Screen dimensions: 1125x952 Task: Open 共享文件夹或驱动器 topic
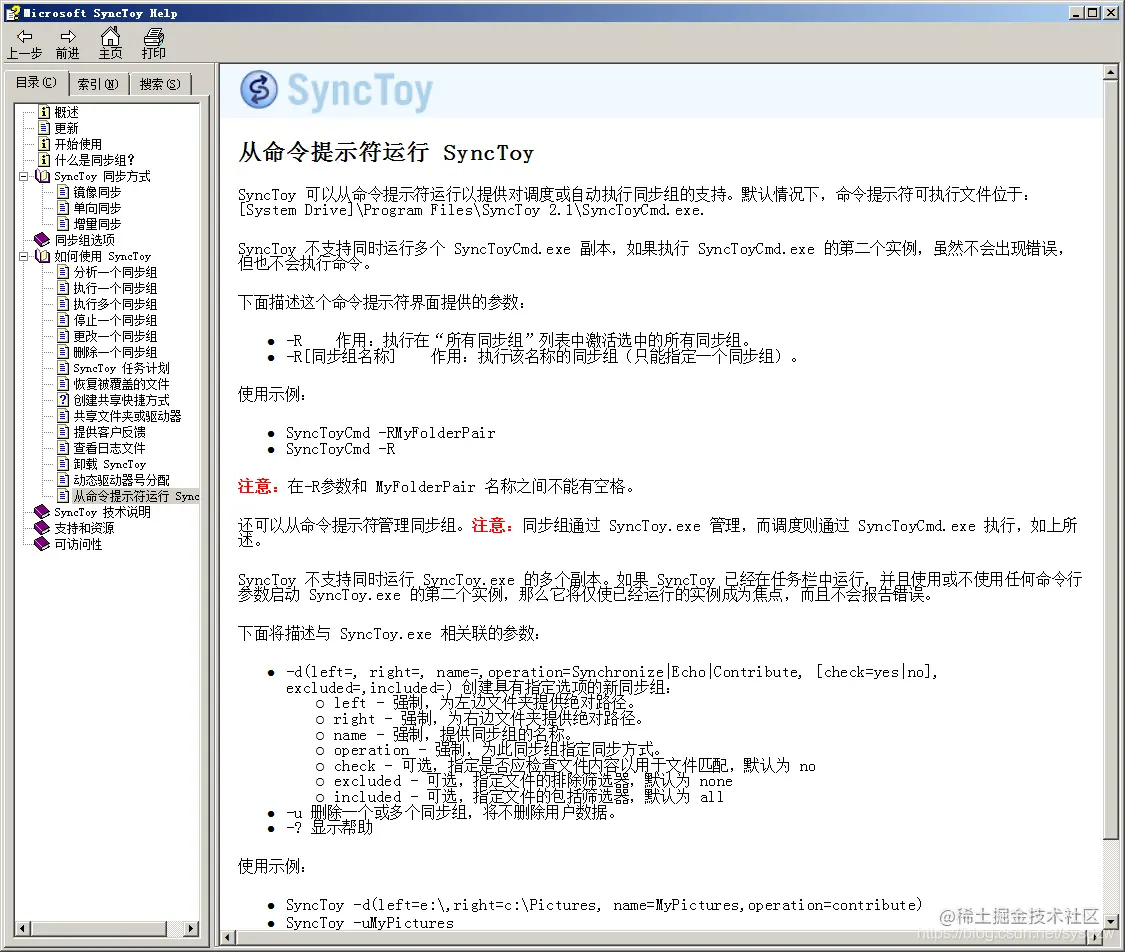pos(127,416)
